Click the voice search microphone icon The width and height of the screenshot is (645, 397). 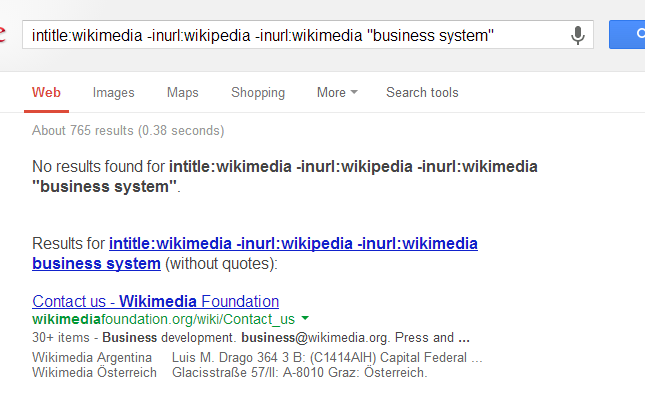coord(578,35)
